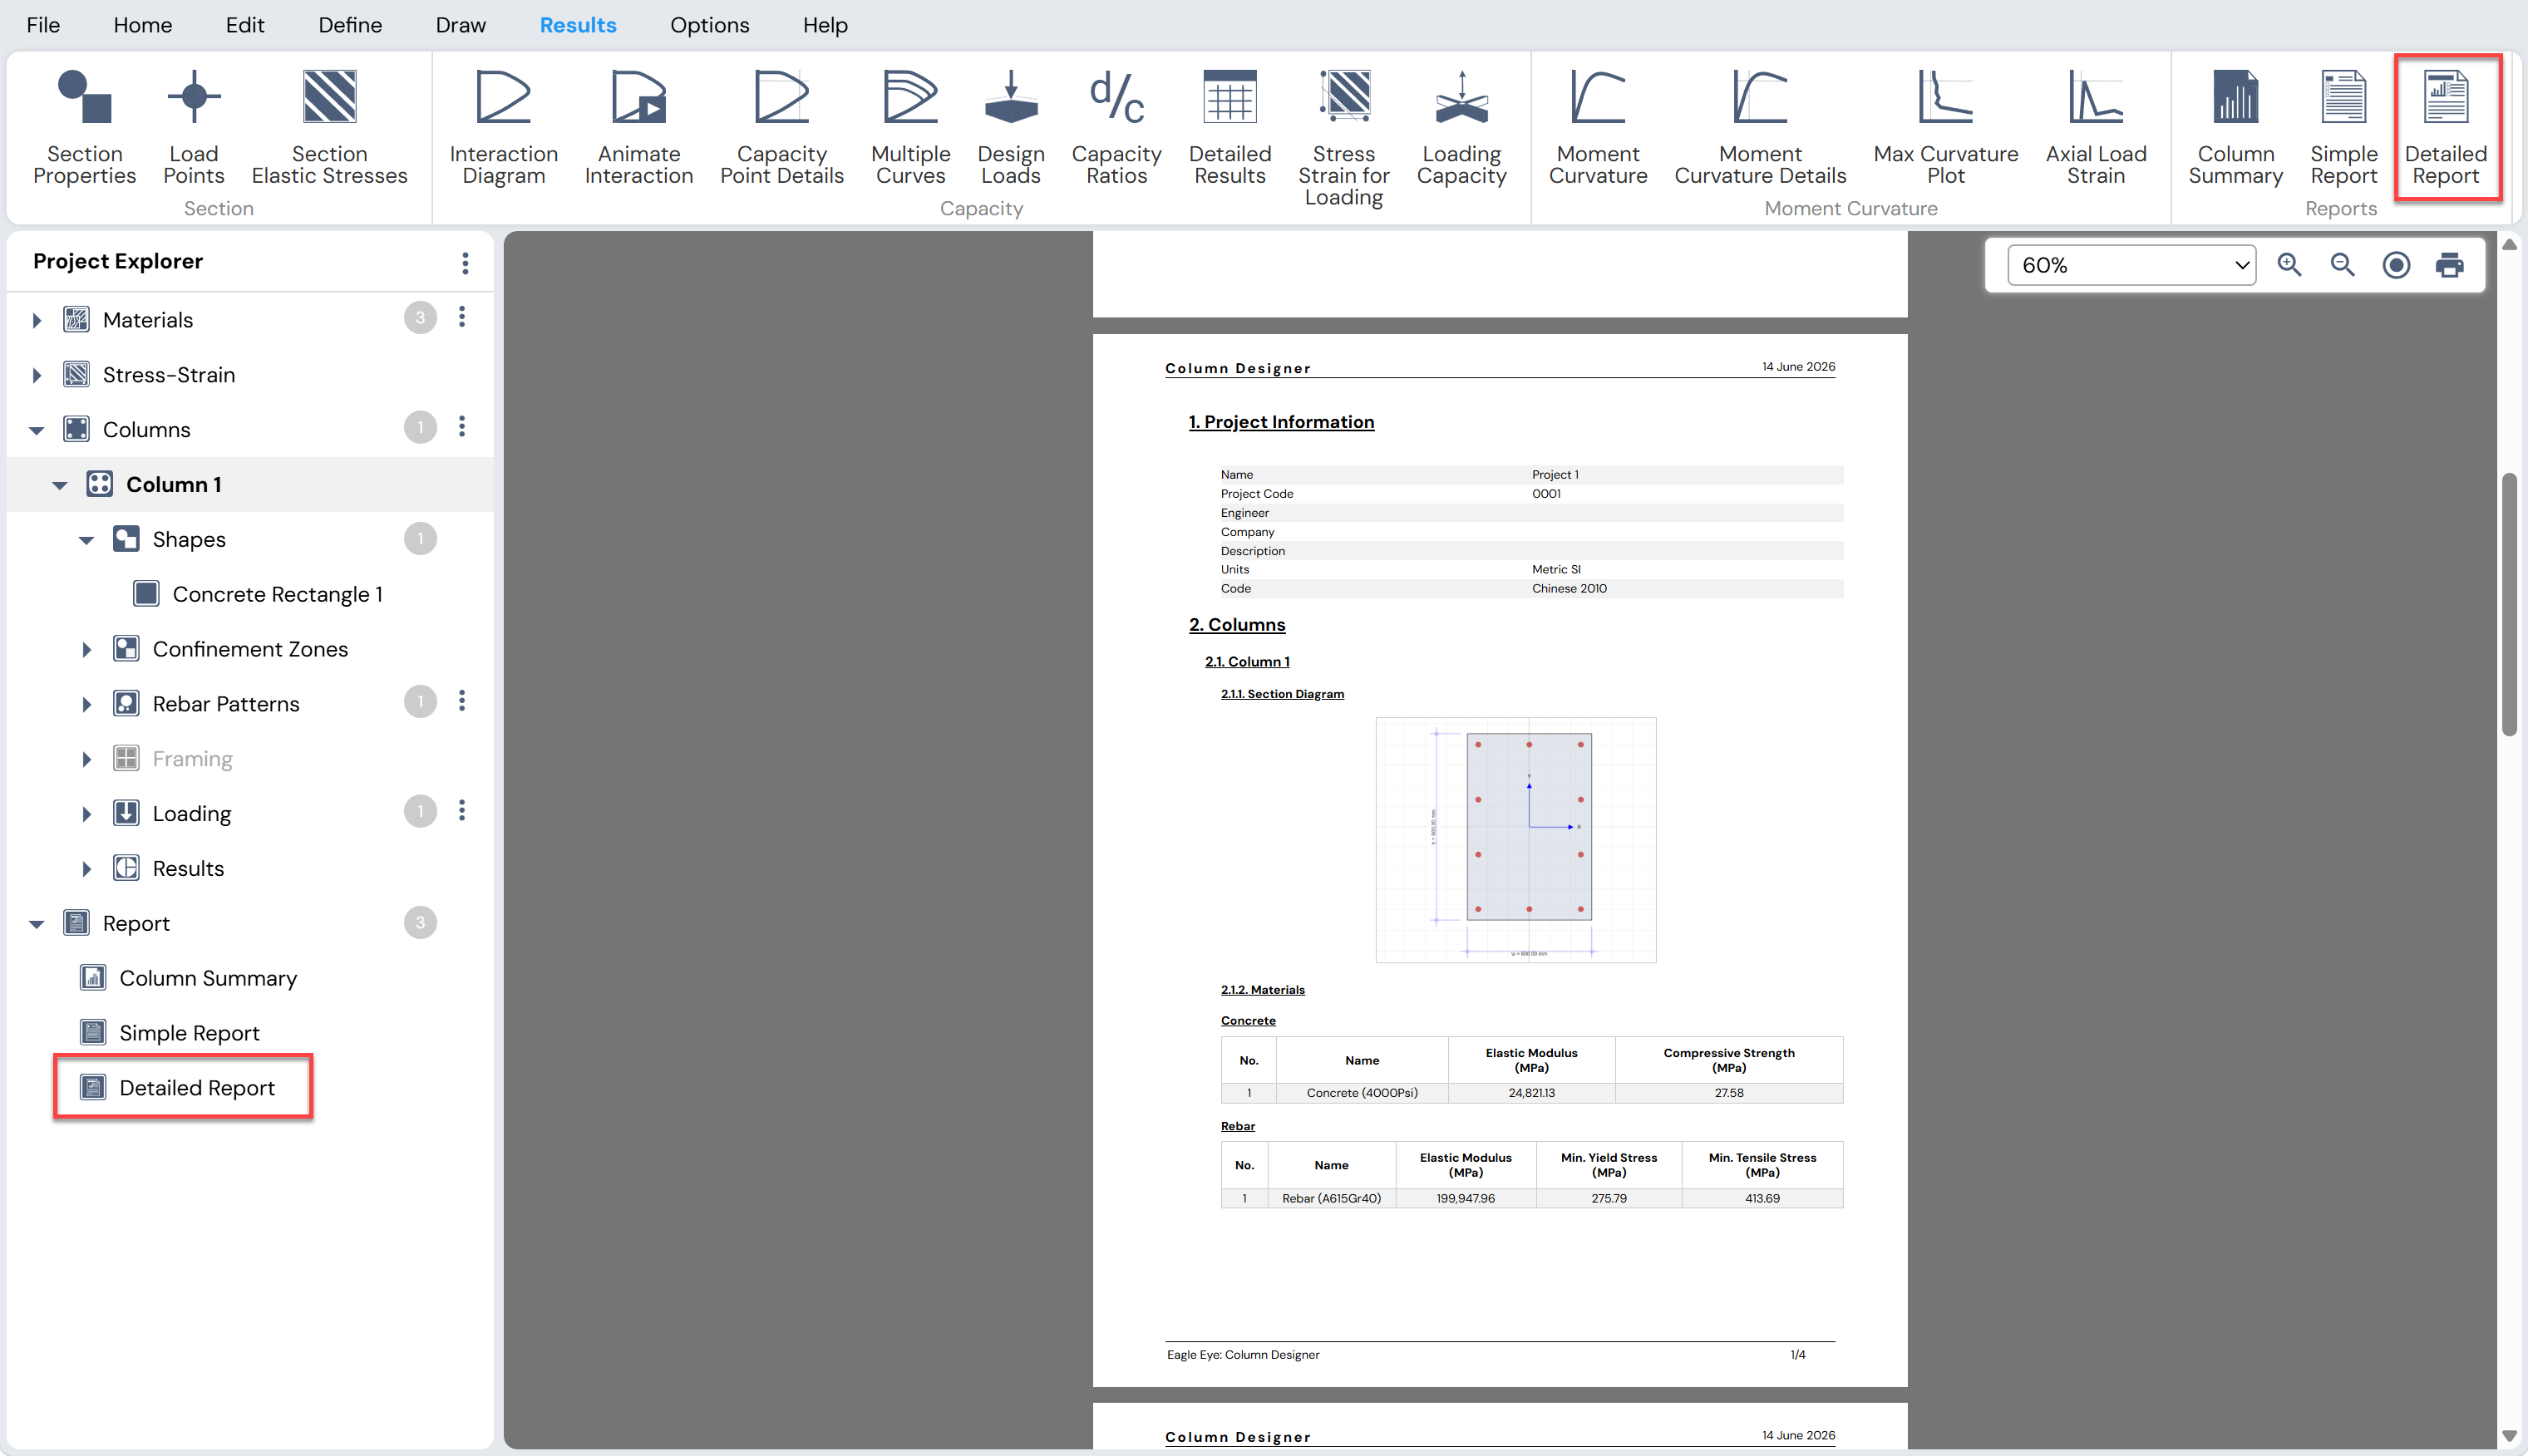Collapse the Report tree node
The height and width of the screenshot is (1456, 2528).
click(x=37, y=925)
